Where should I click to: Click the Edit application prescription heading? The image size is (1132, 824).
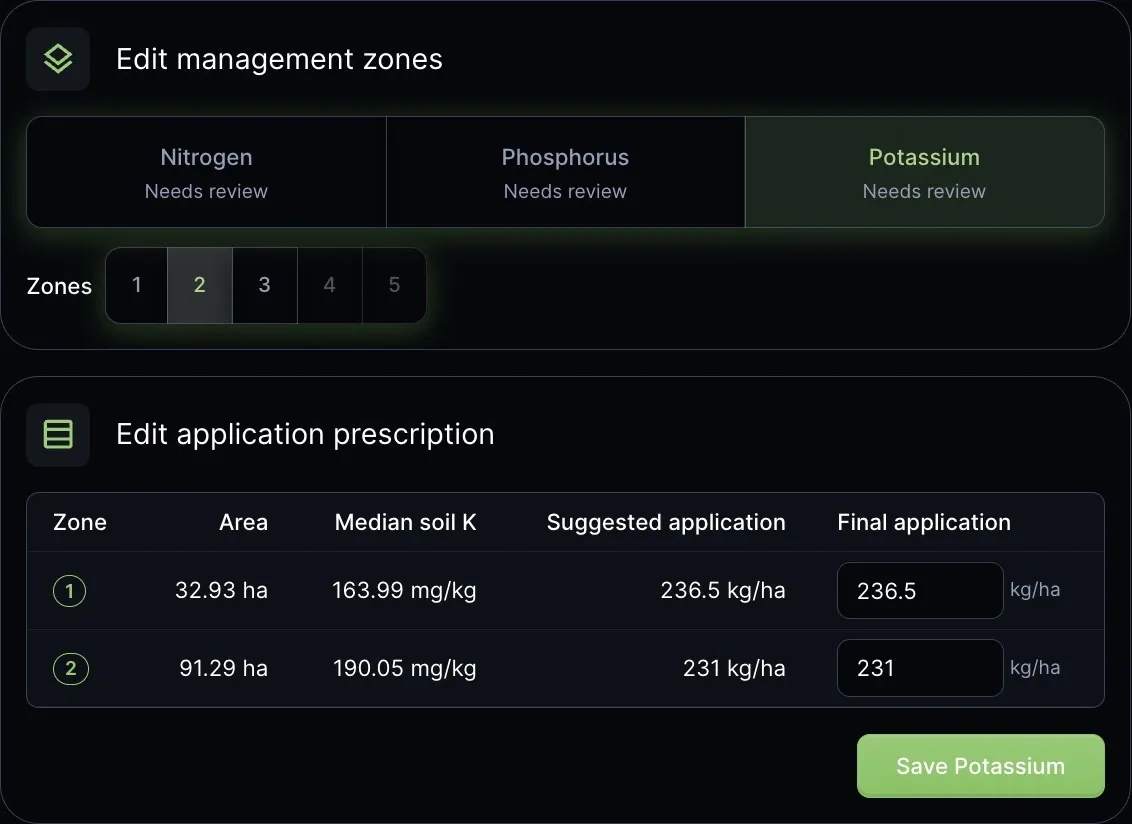point(305,435)
